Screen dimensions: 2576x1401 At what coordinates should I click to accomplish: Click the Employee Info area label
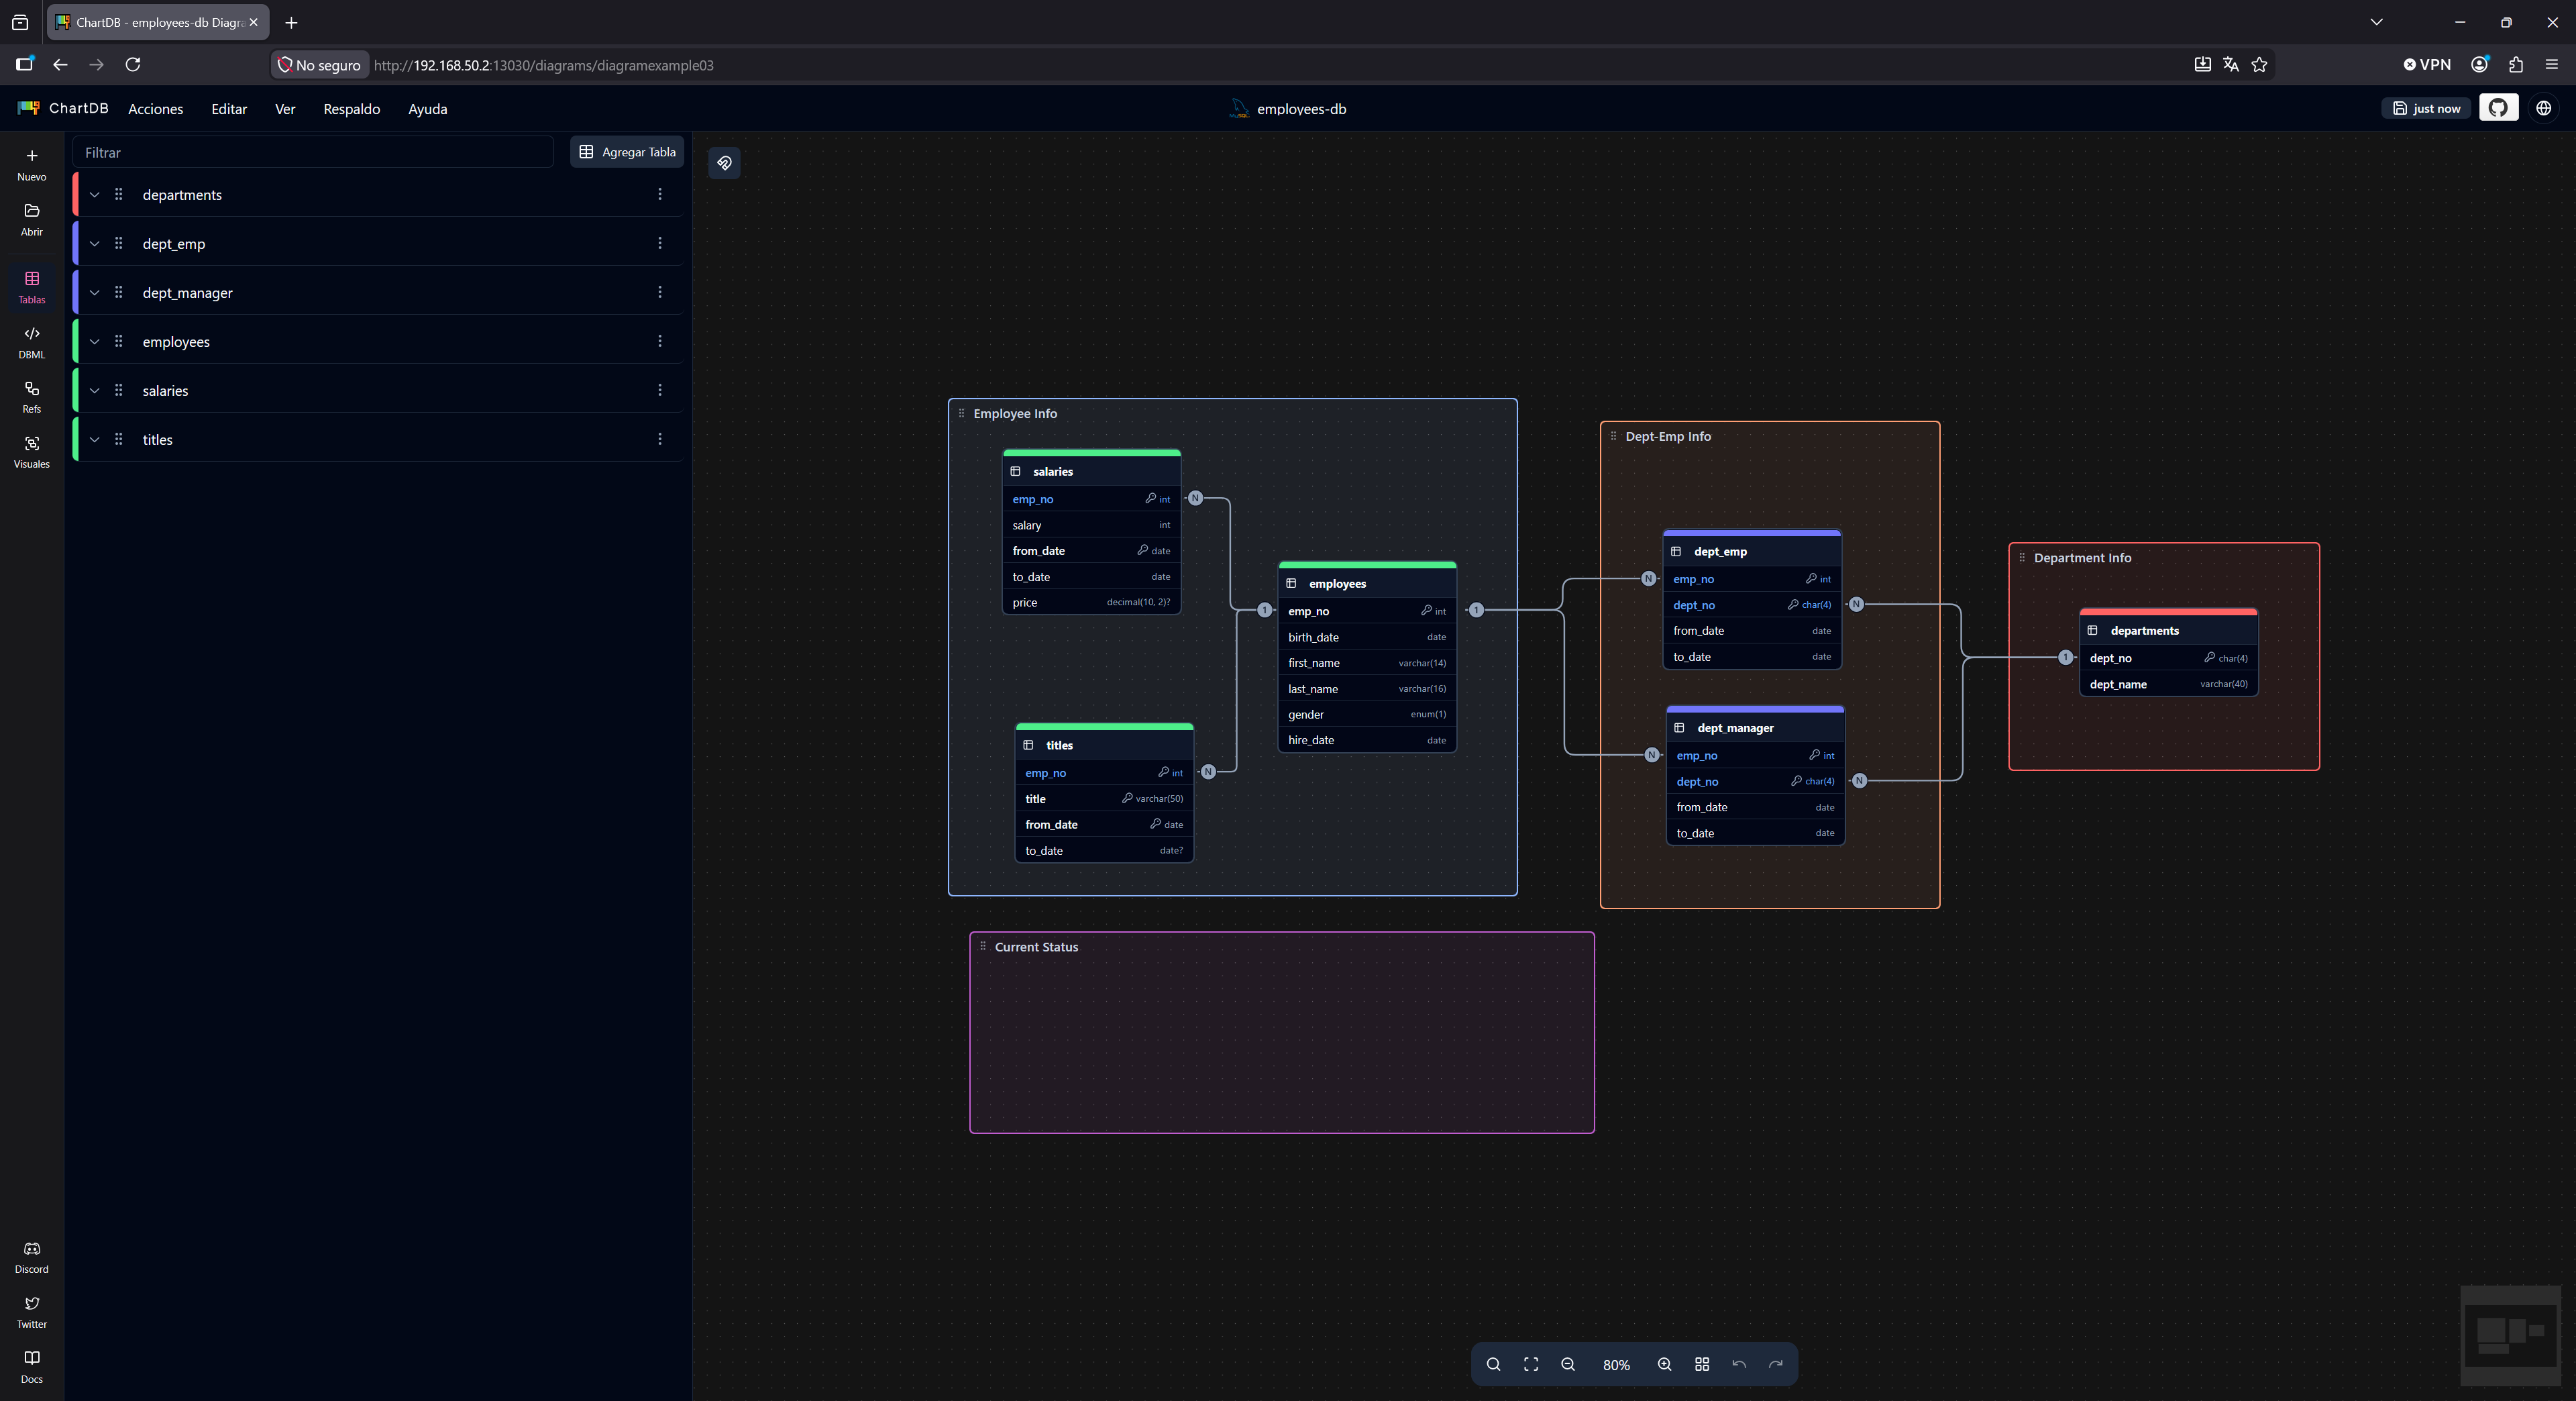(1015, 414)
